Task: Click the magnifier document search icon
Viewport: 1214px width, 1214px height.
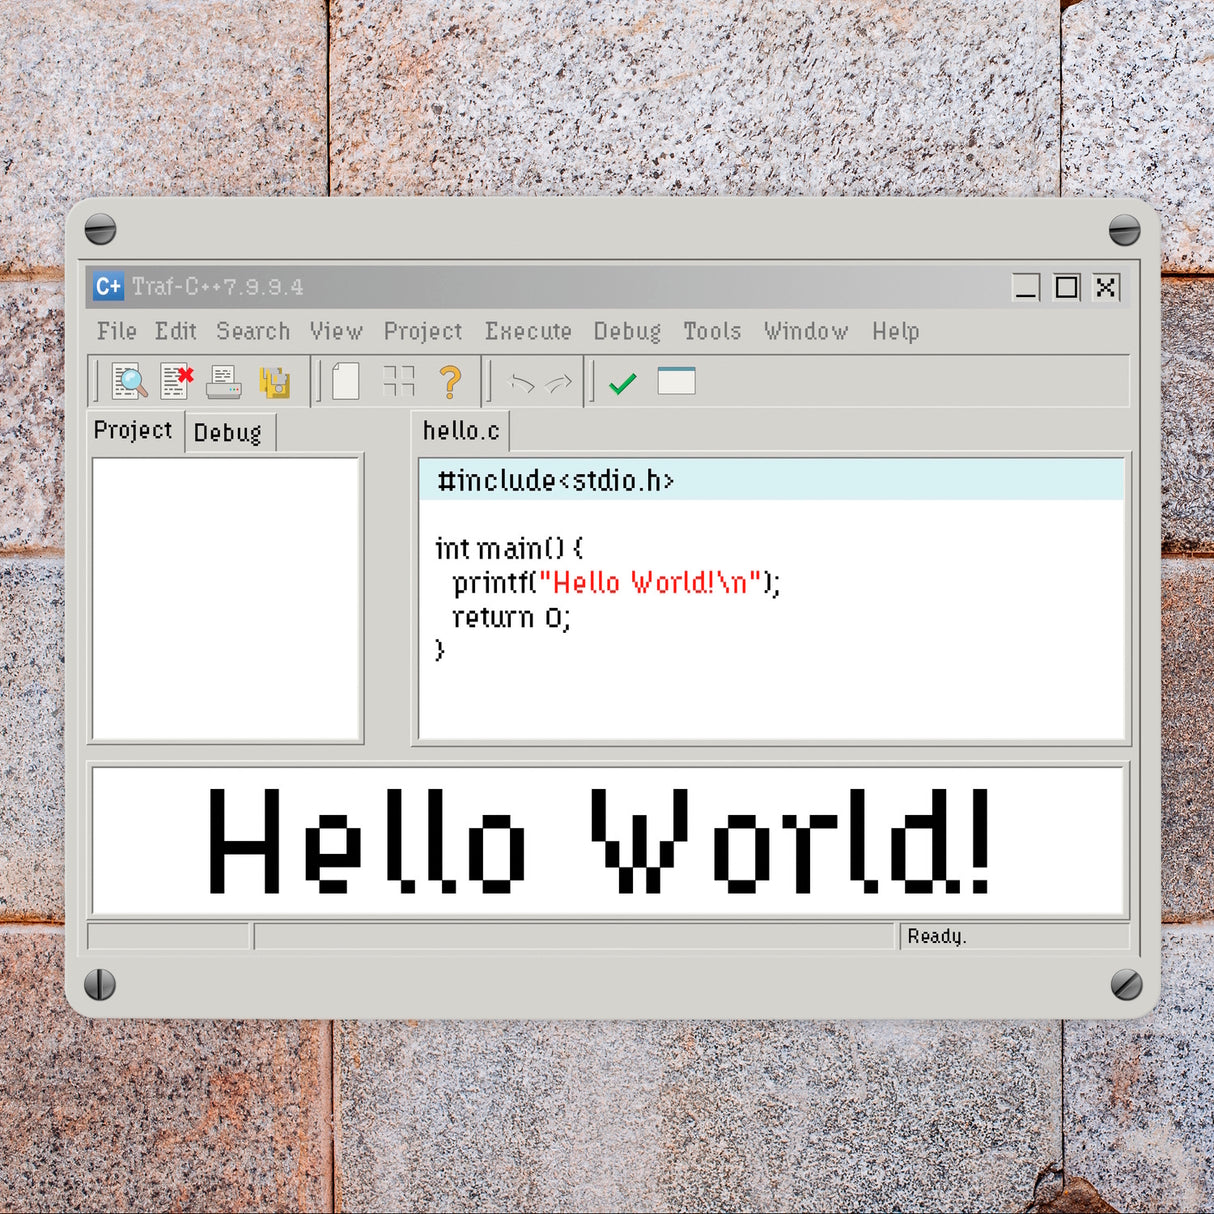Action: pyautogui.click(x=130, y=382)
